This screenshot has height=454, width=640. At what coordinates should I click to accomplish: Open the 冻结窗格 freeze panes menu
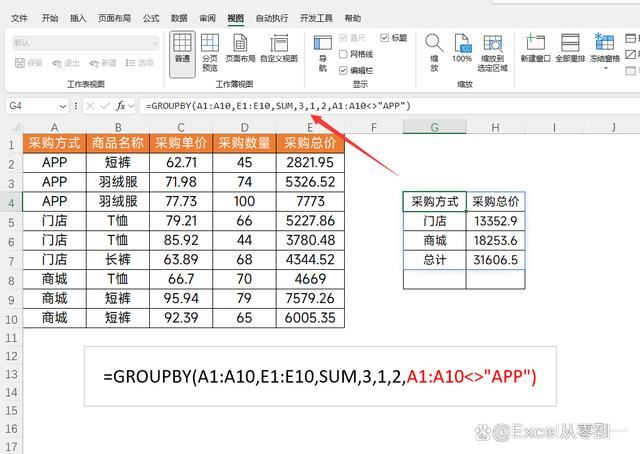coord(604,52)
